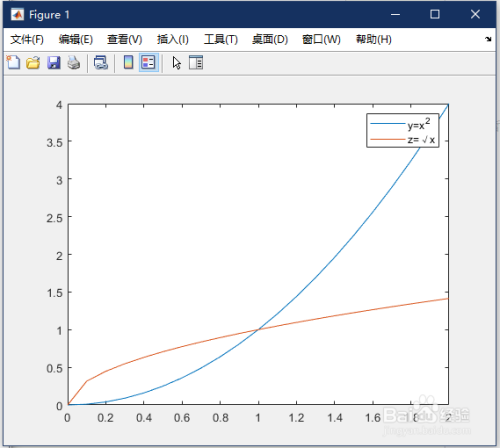Minimize the Figure 1 window
Image resolution: width=500 pixels, height=448 pixels.
coord(395,14)
